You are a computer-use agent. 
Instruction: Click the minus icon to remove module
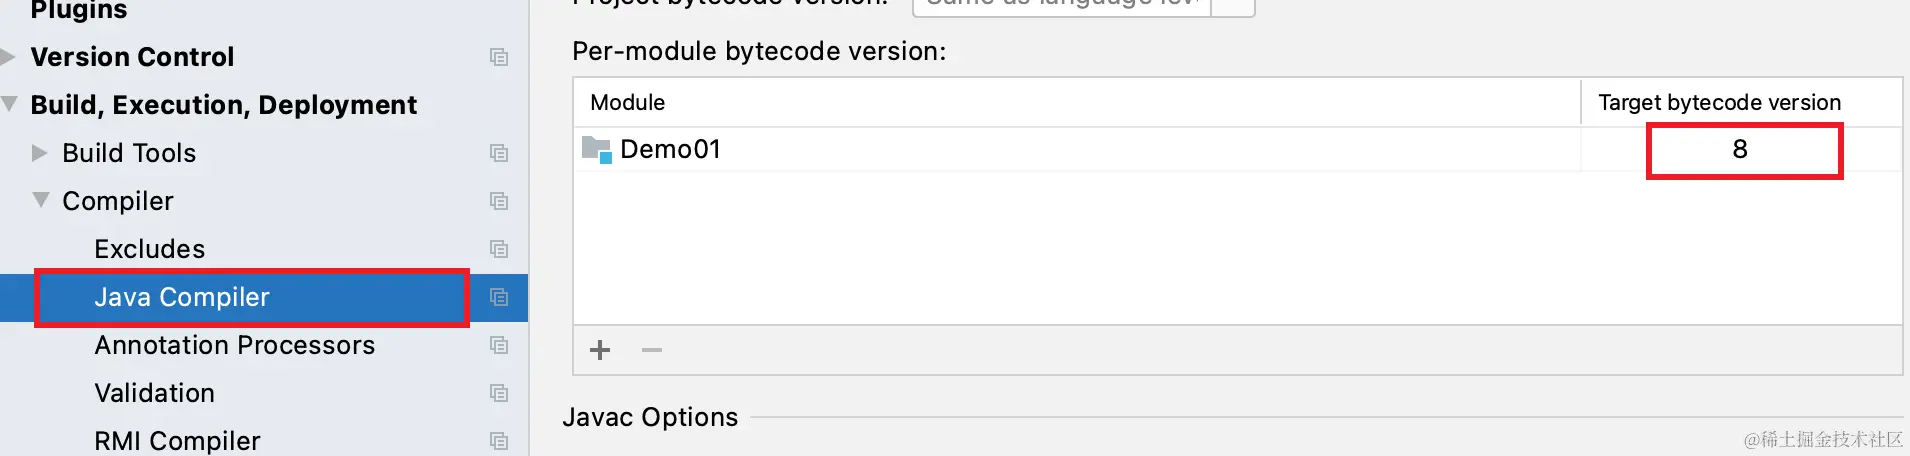pos(652,350)
